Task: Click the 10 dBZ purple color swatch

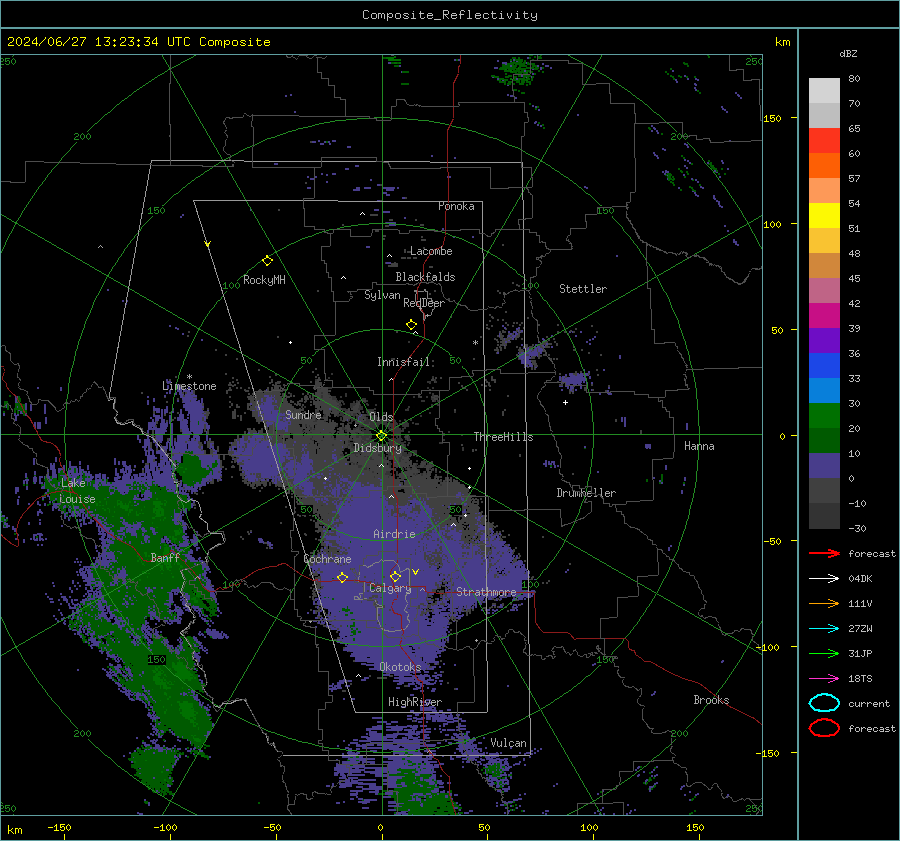Action: tap(824, 466)
